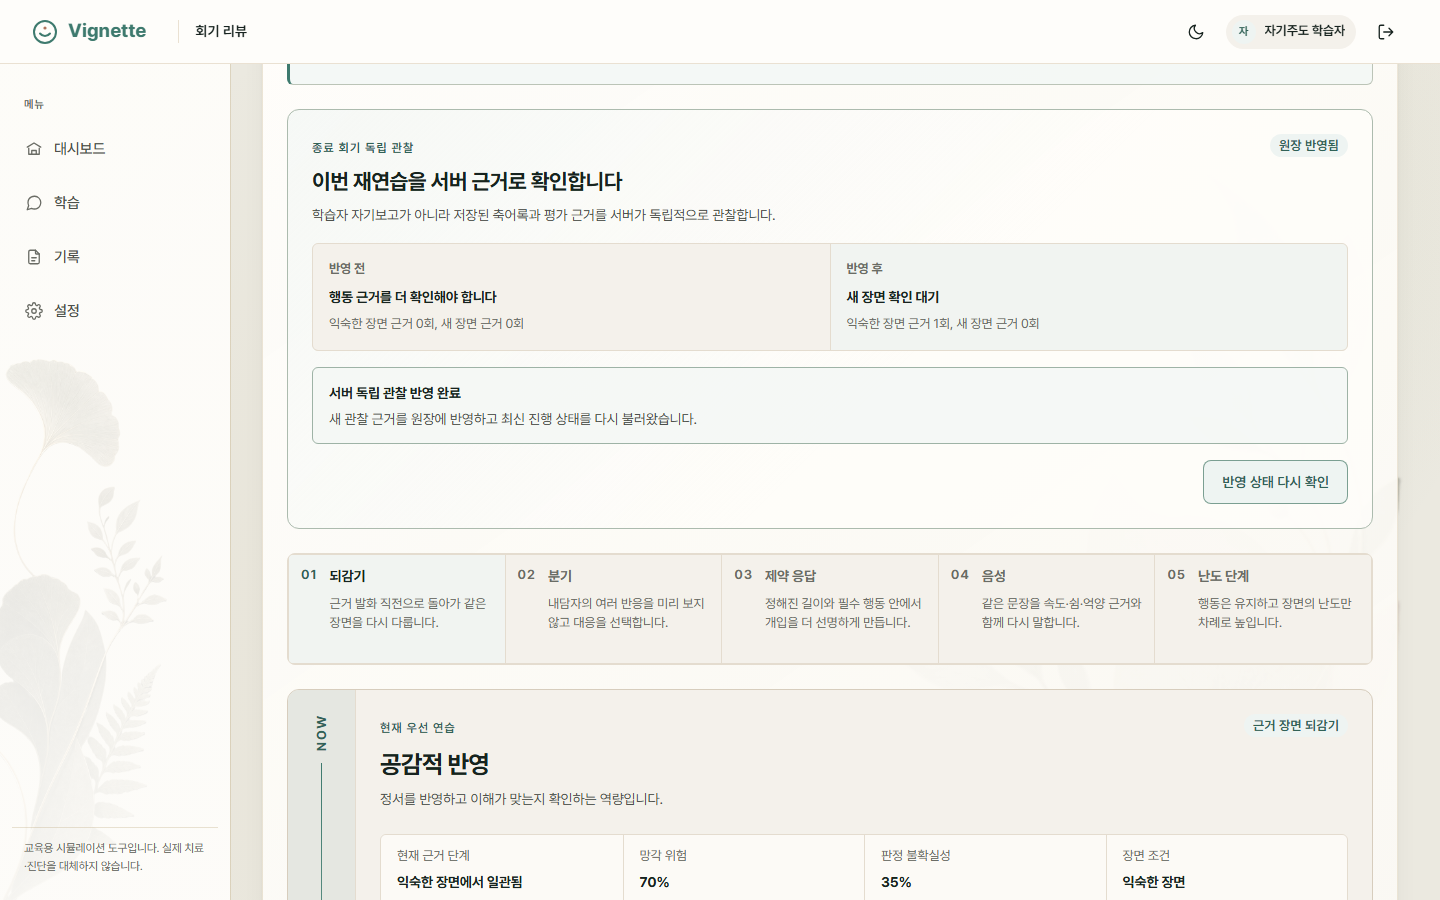
Task: Select the 05 난도 단계 step
Action: [x=1263, y=609]
